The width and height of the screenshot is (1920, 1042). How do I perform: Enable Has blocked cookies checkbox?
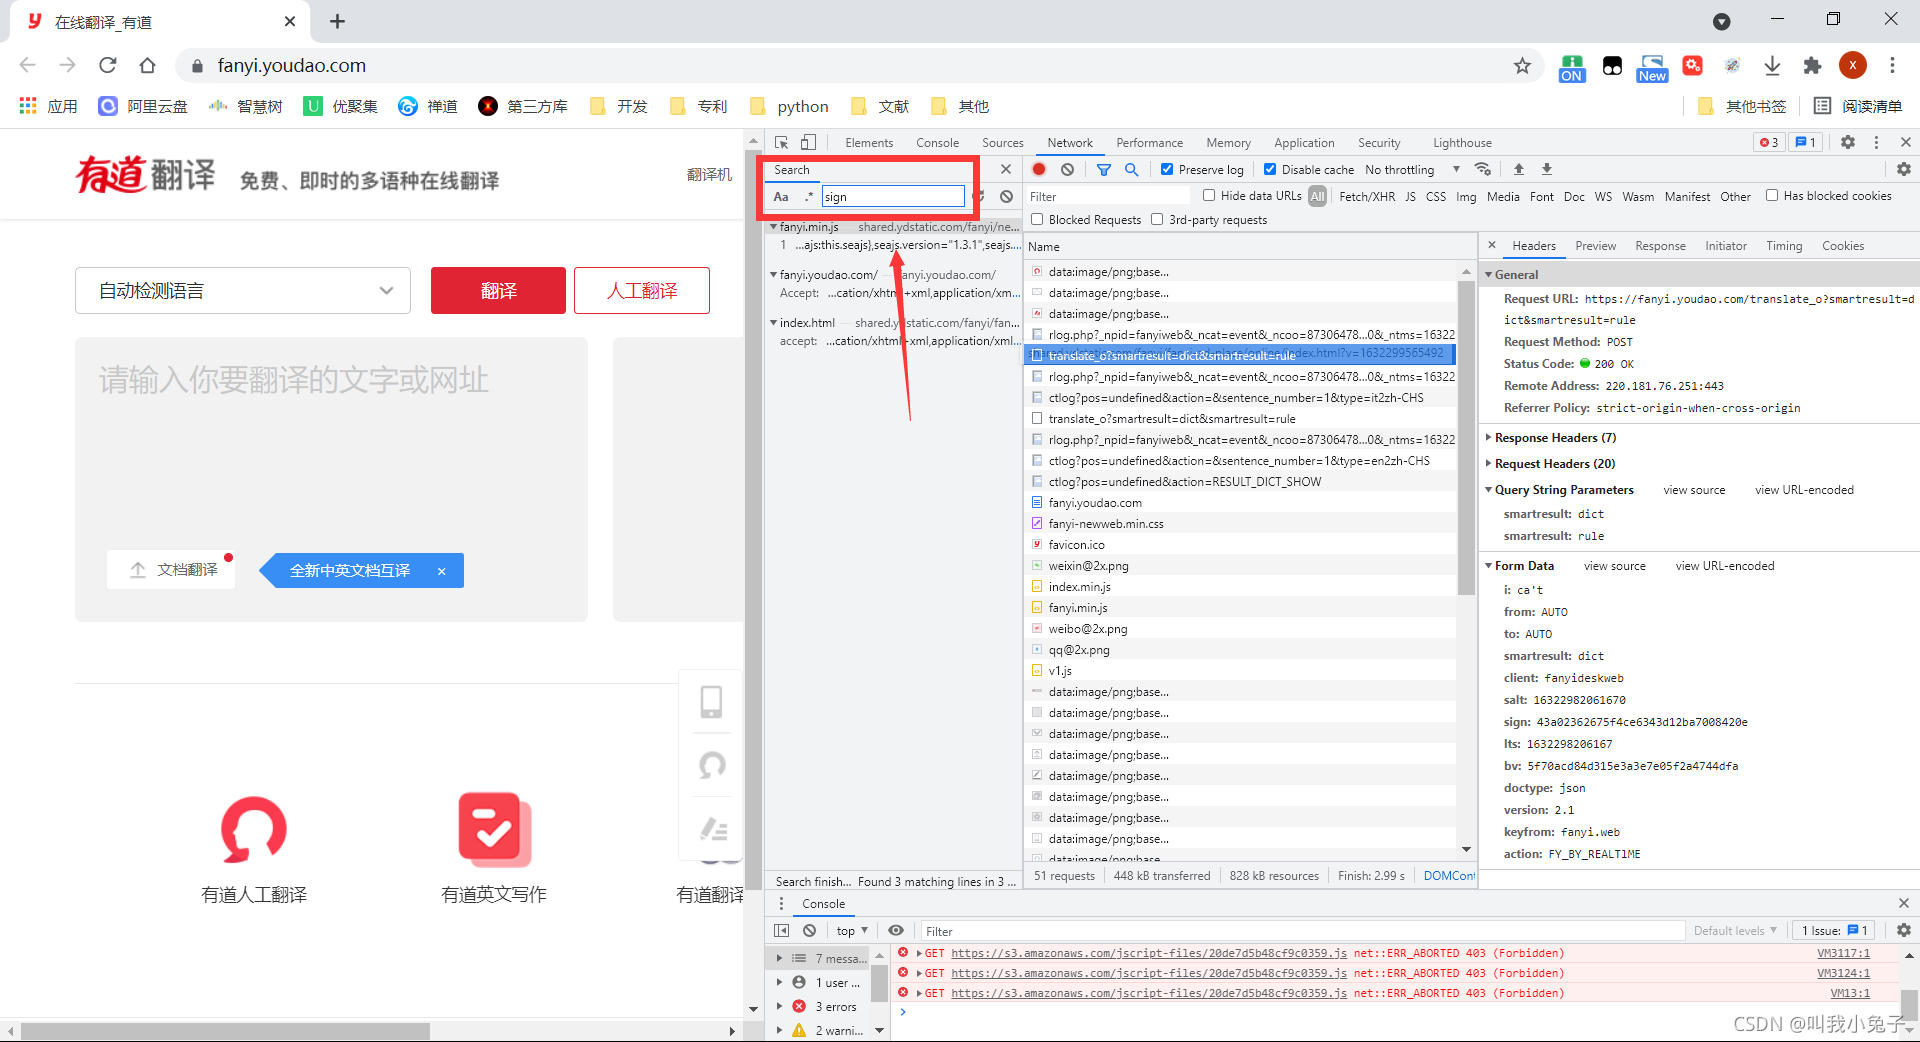point(1772,195)
